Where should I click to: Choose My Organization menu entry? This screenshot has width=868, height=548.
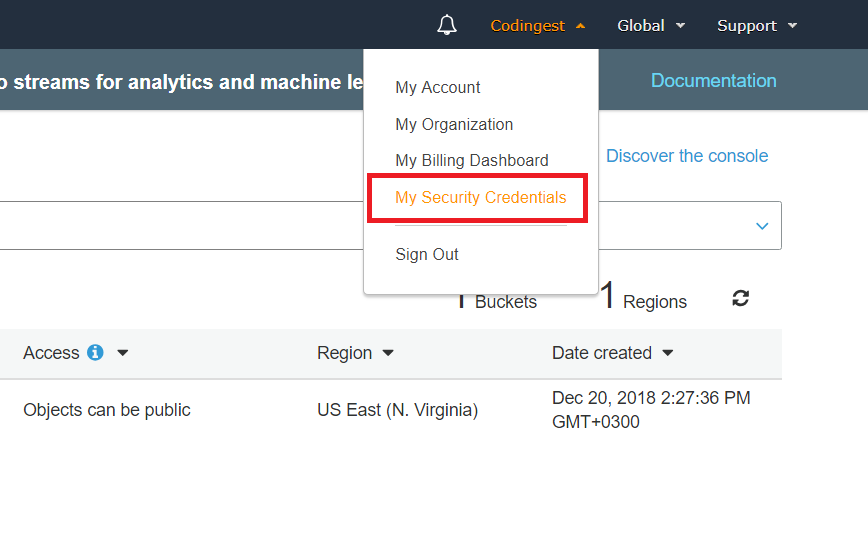pyautogui.click(x=454, y=125)
